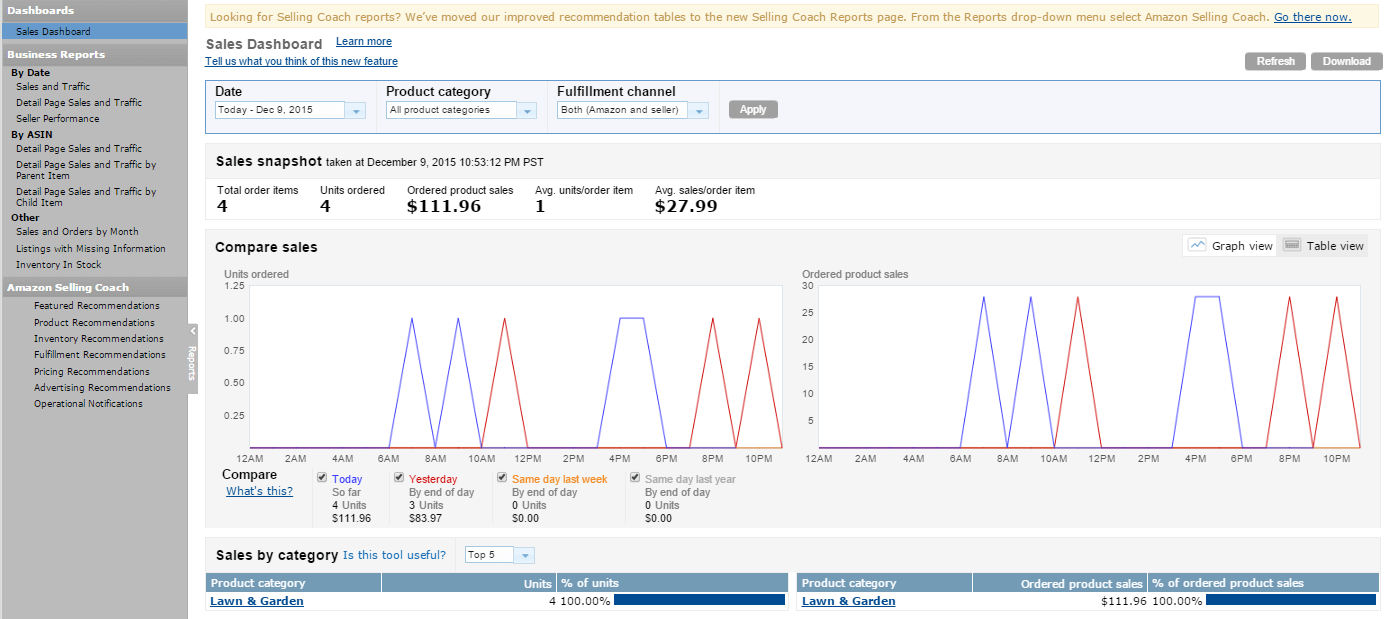Open By ASIN Detail Page Sales and Traffic
Image resolution: width=1388 pixels, height=619 pixels.
[x=79, y=149]
